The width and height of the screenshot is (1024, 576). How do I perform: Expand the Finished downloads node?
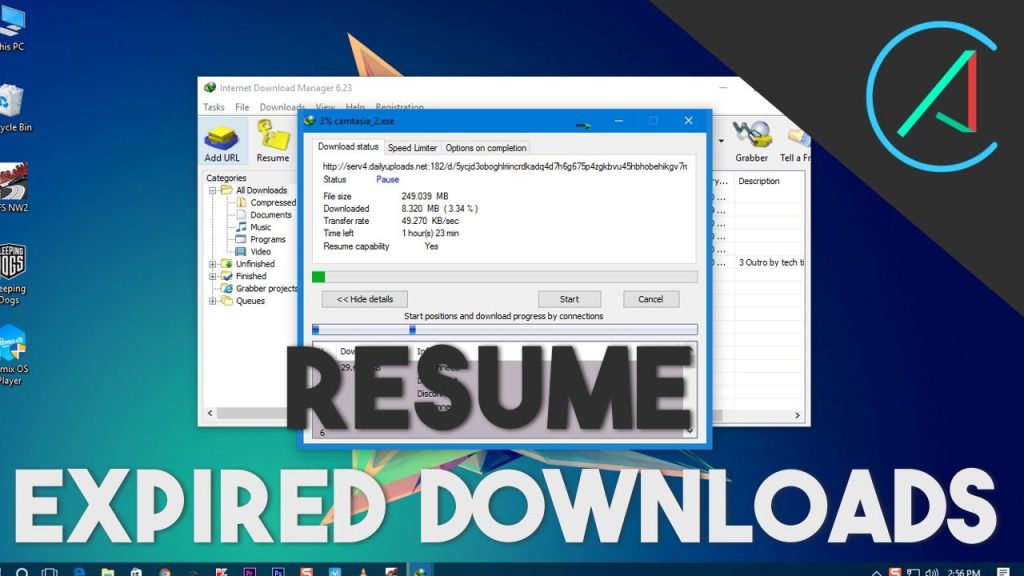[x=213, y=276]
